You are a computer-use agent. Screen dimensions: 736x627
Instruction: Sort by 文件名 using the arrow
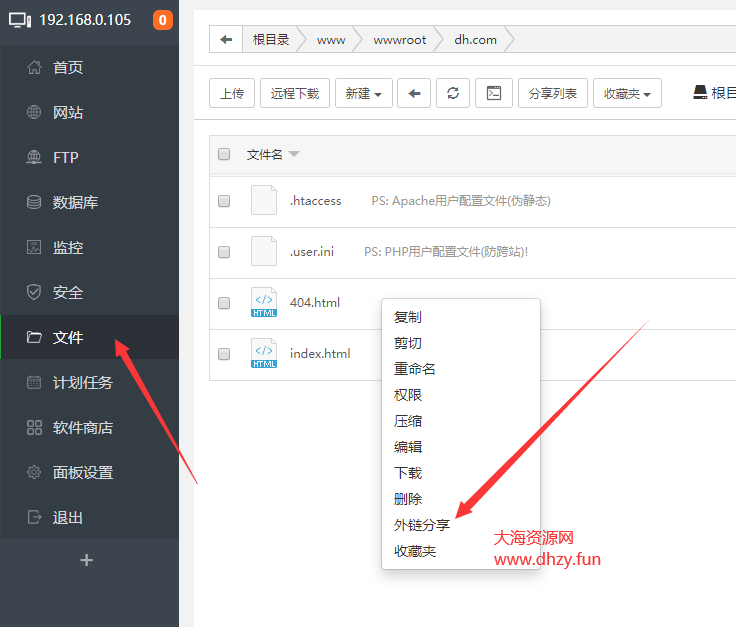[x=294, y=155]
